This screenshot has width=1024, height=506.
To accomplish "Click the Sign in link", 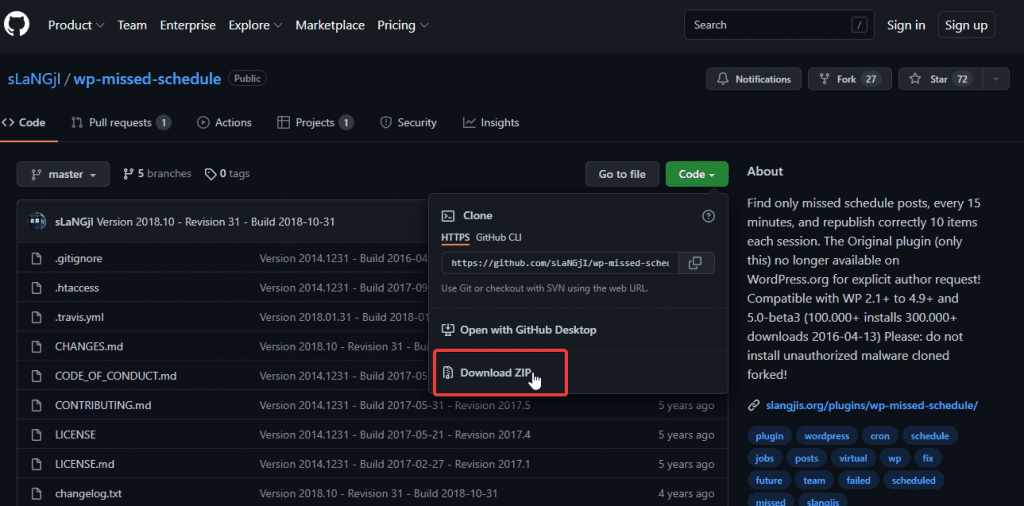I will (906, 25).
